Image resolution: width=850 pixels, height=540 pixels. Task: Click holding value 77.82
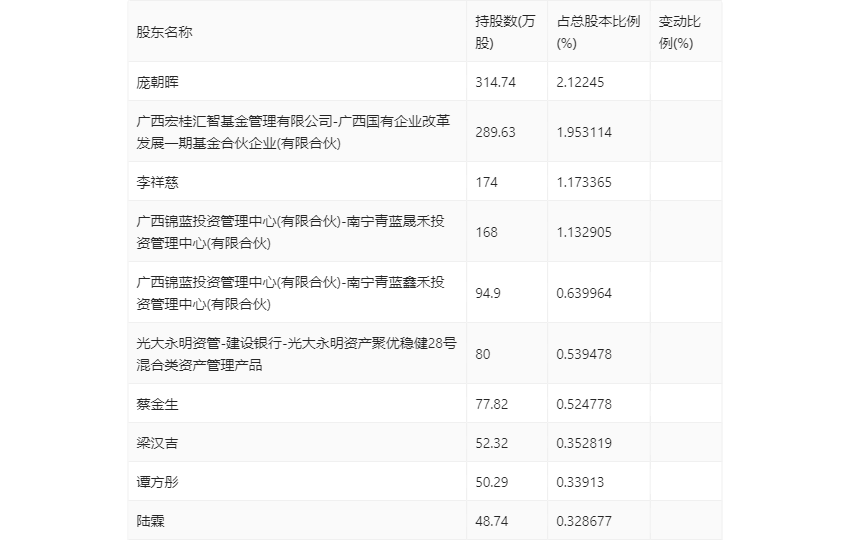click(x=492, y=404)
